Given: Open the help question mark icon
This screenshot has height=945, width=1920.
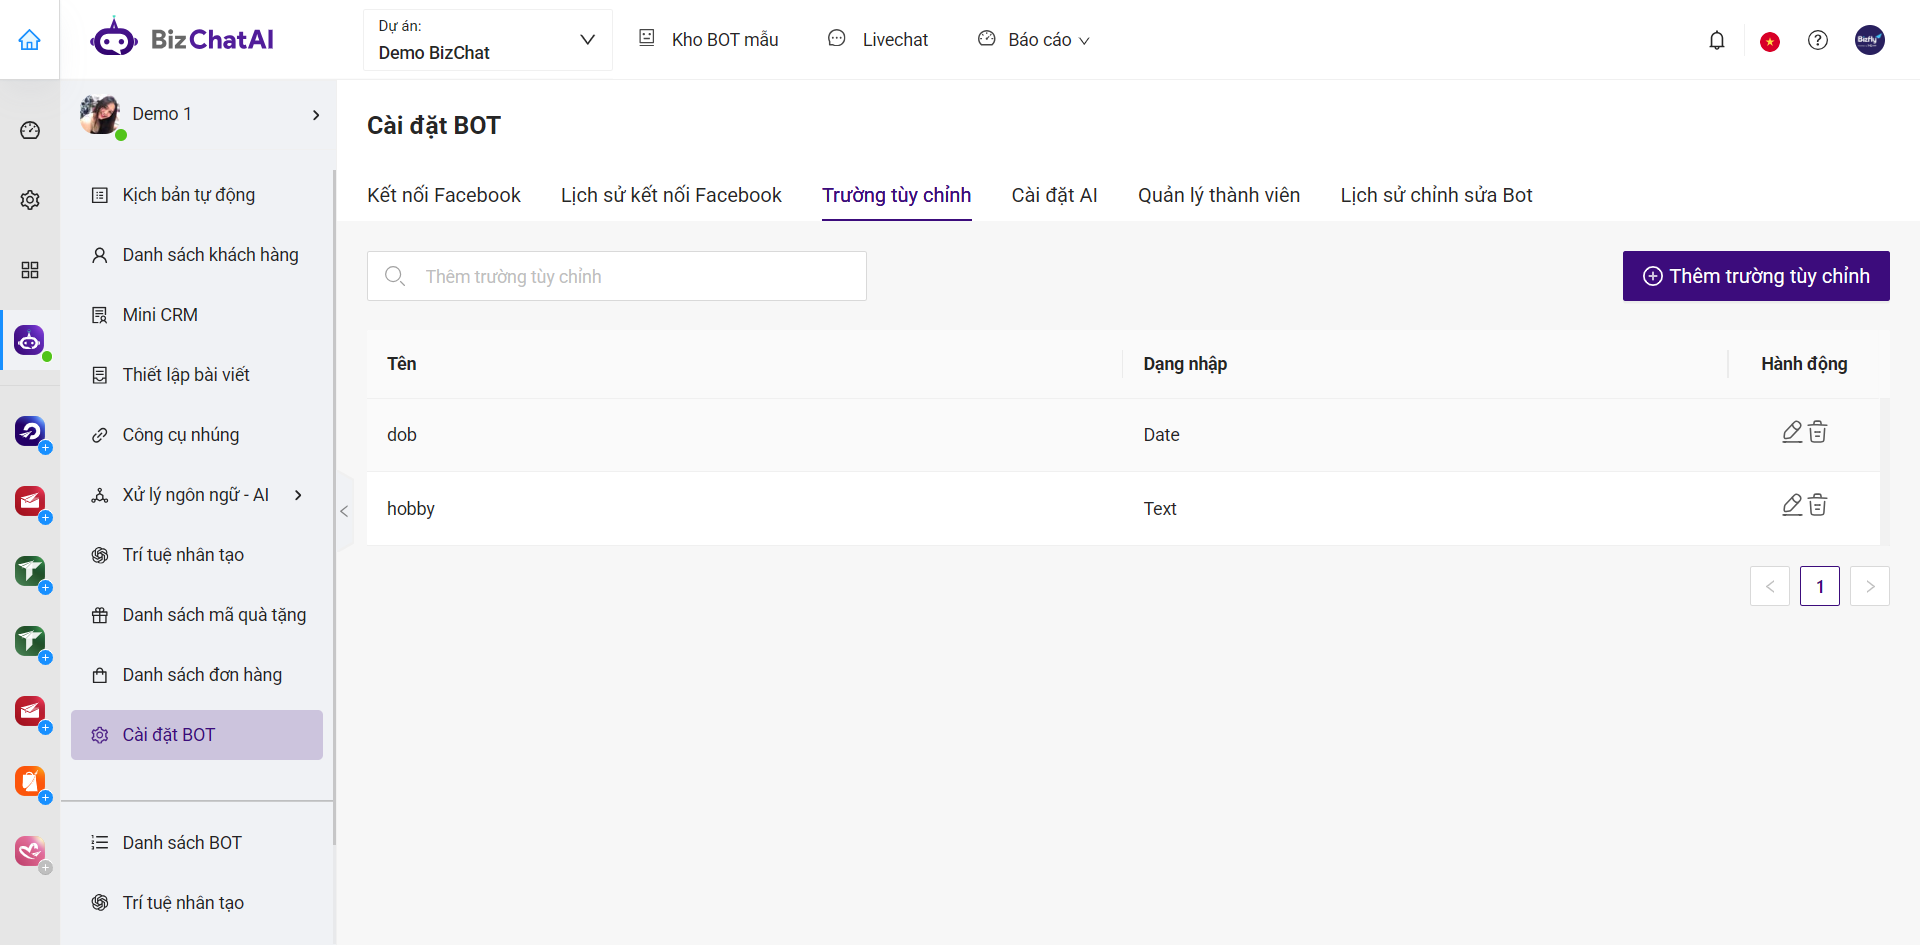Looking at the screenshot, I should click(x=1817, y=40).
